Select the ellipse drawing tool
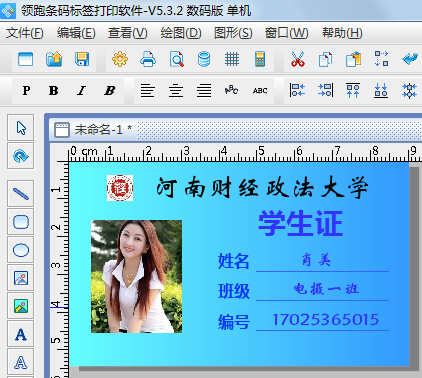This screenshot has width=422, height=378. click(x=21, y=250)
